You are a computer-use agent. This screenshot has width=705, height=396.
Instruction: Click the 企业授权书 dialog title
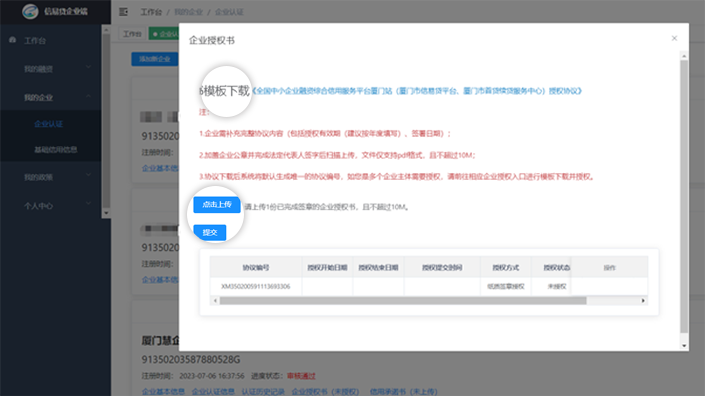tap(212, 40)
